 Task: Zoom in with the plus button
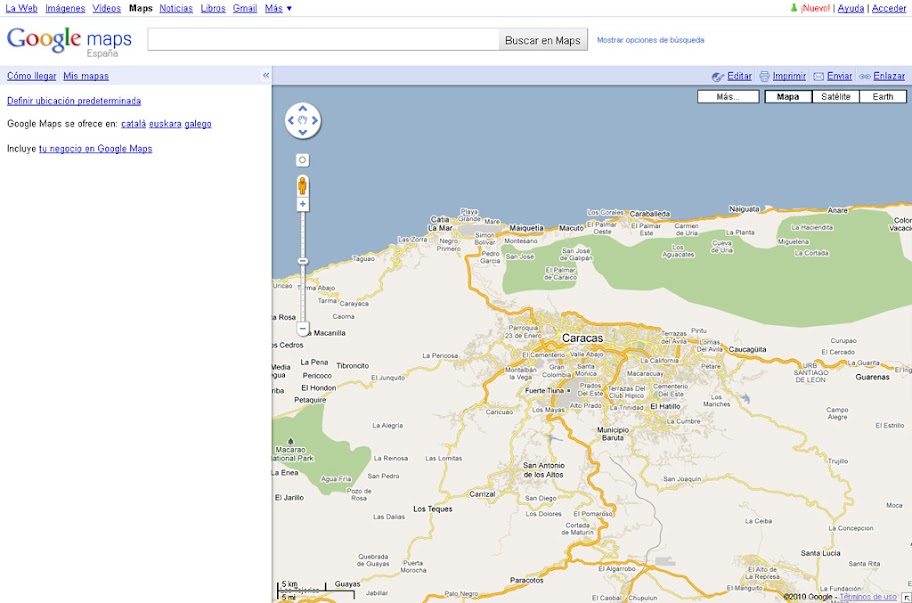pos(302,204)
